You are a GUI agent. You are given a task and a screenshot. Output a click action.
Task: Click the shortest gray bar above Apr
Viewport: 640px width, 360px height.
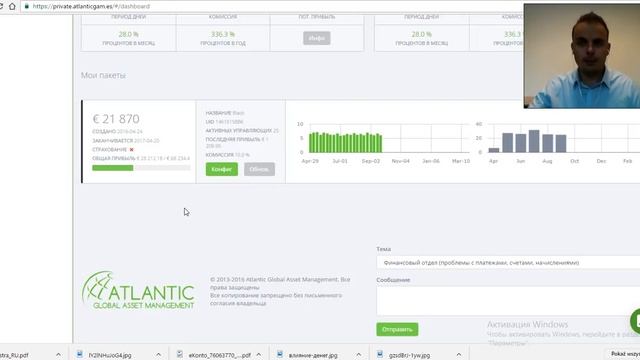click(x=494, y=150)
